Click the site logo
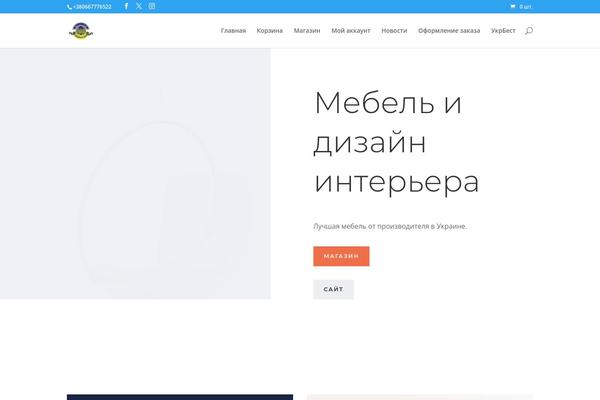Viewport: 600px width, 400px height. [x=81, y=31]
